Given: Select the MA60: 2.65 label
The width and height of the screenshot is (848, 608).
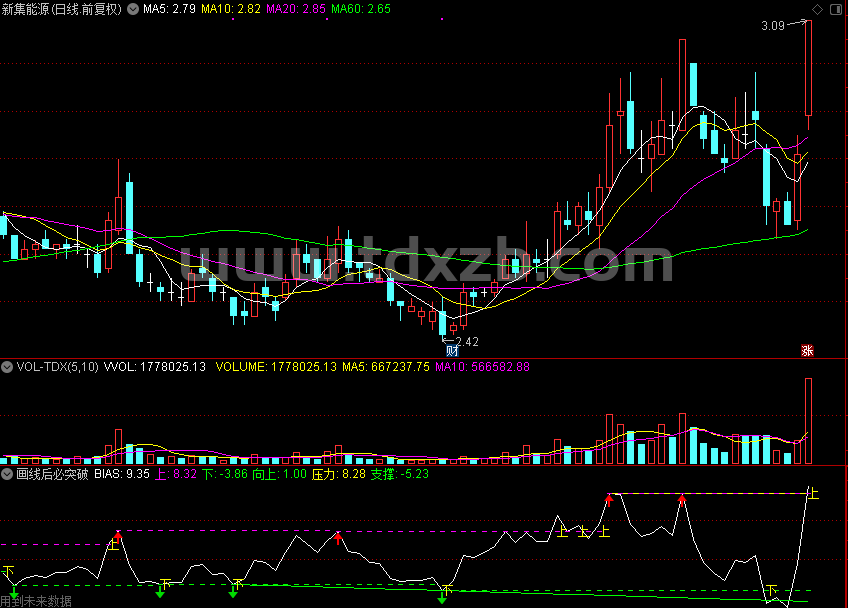Looking at the screenshot, I should (361, 9).
